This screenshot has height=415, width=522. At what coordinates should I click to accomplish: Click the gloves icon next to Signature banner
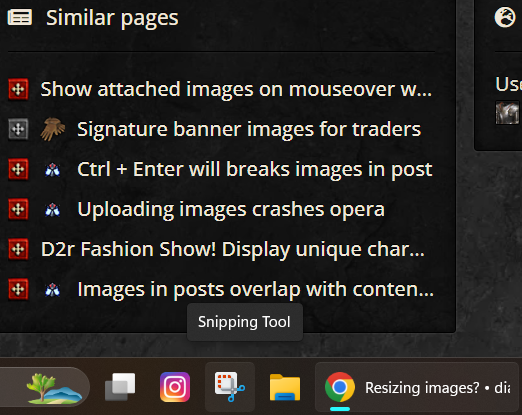point(53,129)
